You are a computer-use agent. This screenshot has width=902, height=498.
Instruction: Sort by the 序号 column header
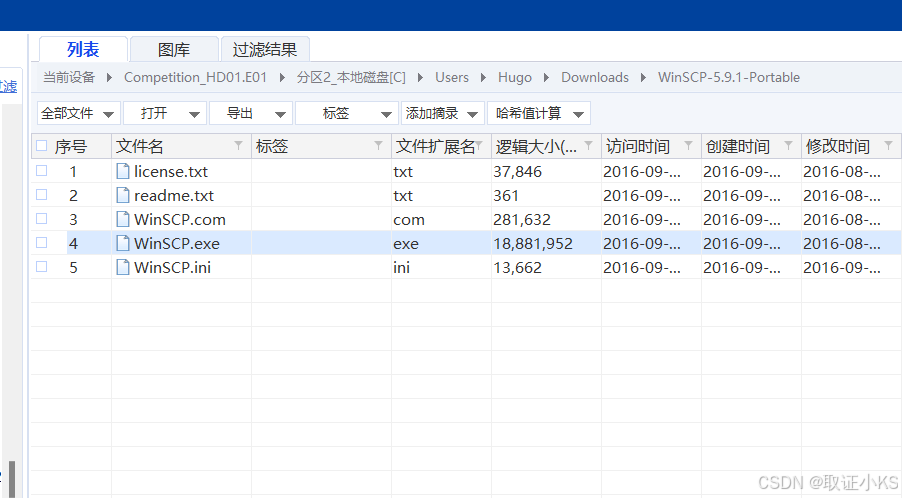(71, 146)
